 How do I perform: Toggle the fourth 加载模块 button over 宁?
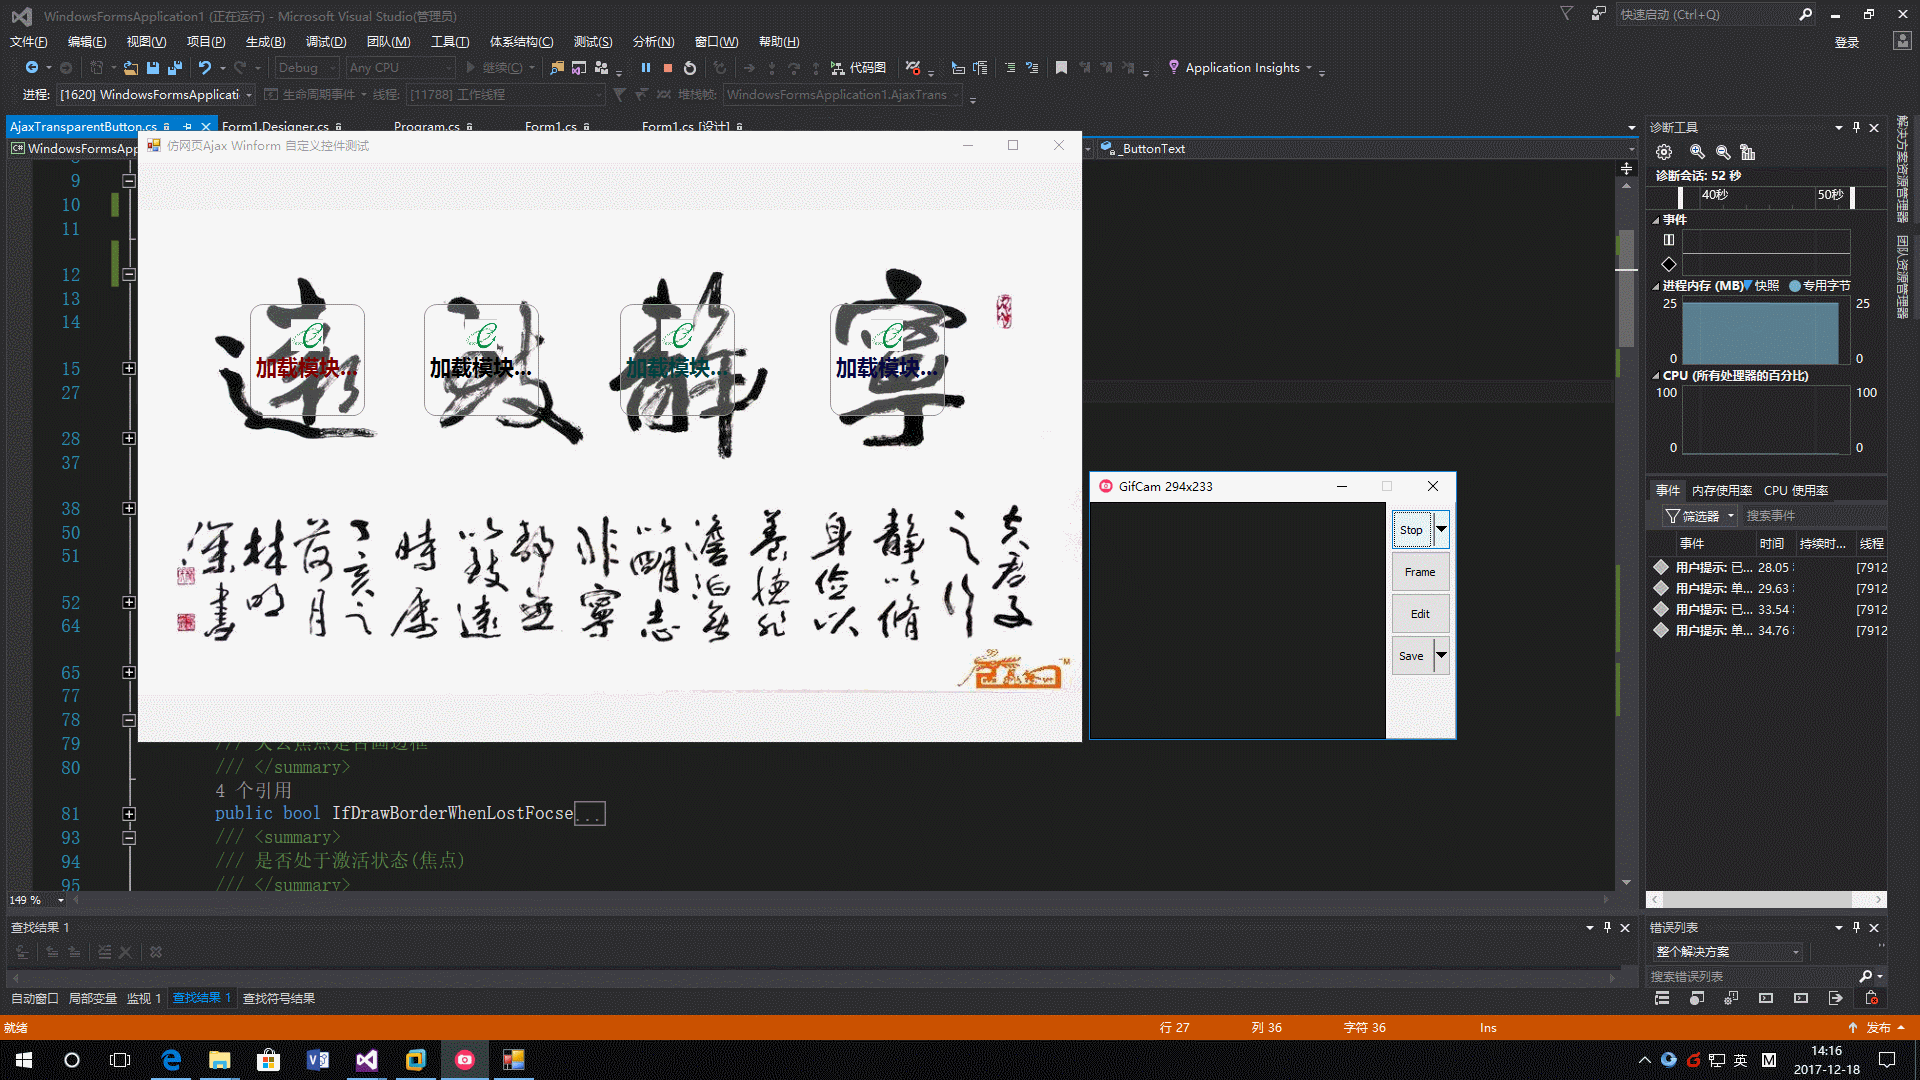click(887, 360)
